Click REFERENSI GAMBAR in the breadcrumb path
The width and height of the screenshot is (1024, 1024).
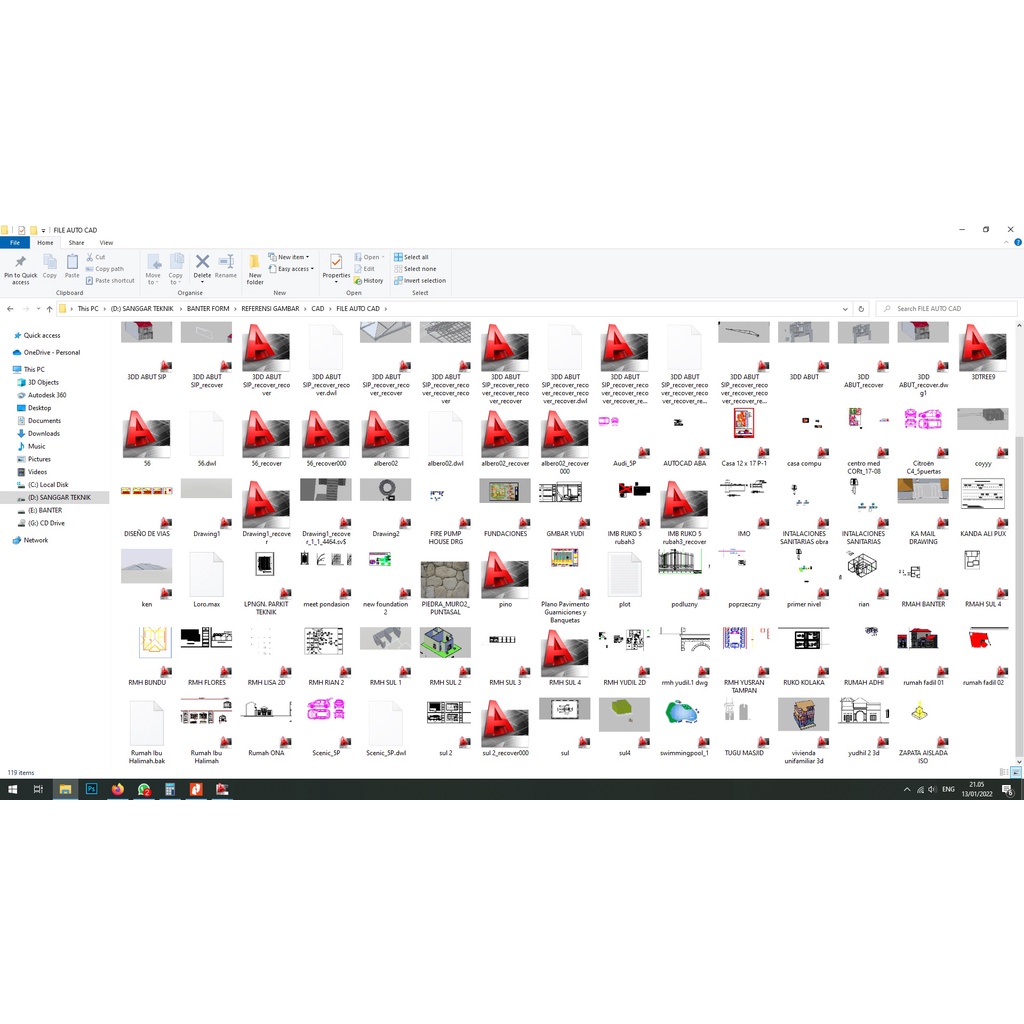click(270, 309)
